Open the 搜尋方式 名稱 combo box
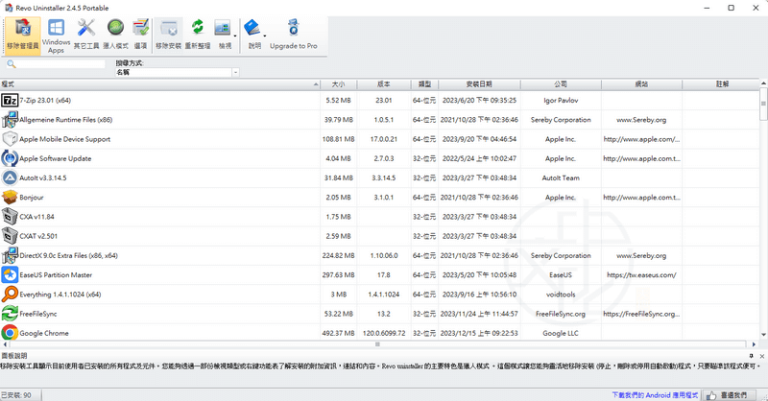Screen dimensions: 768x401 tap(177, 72)
